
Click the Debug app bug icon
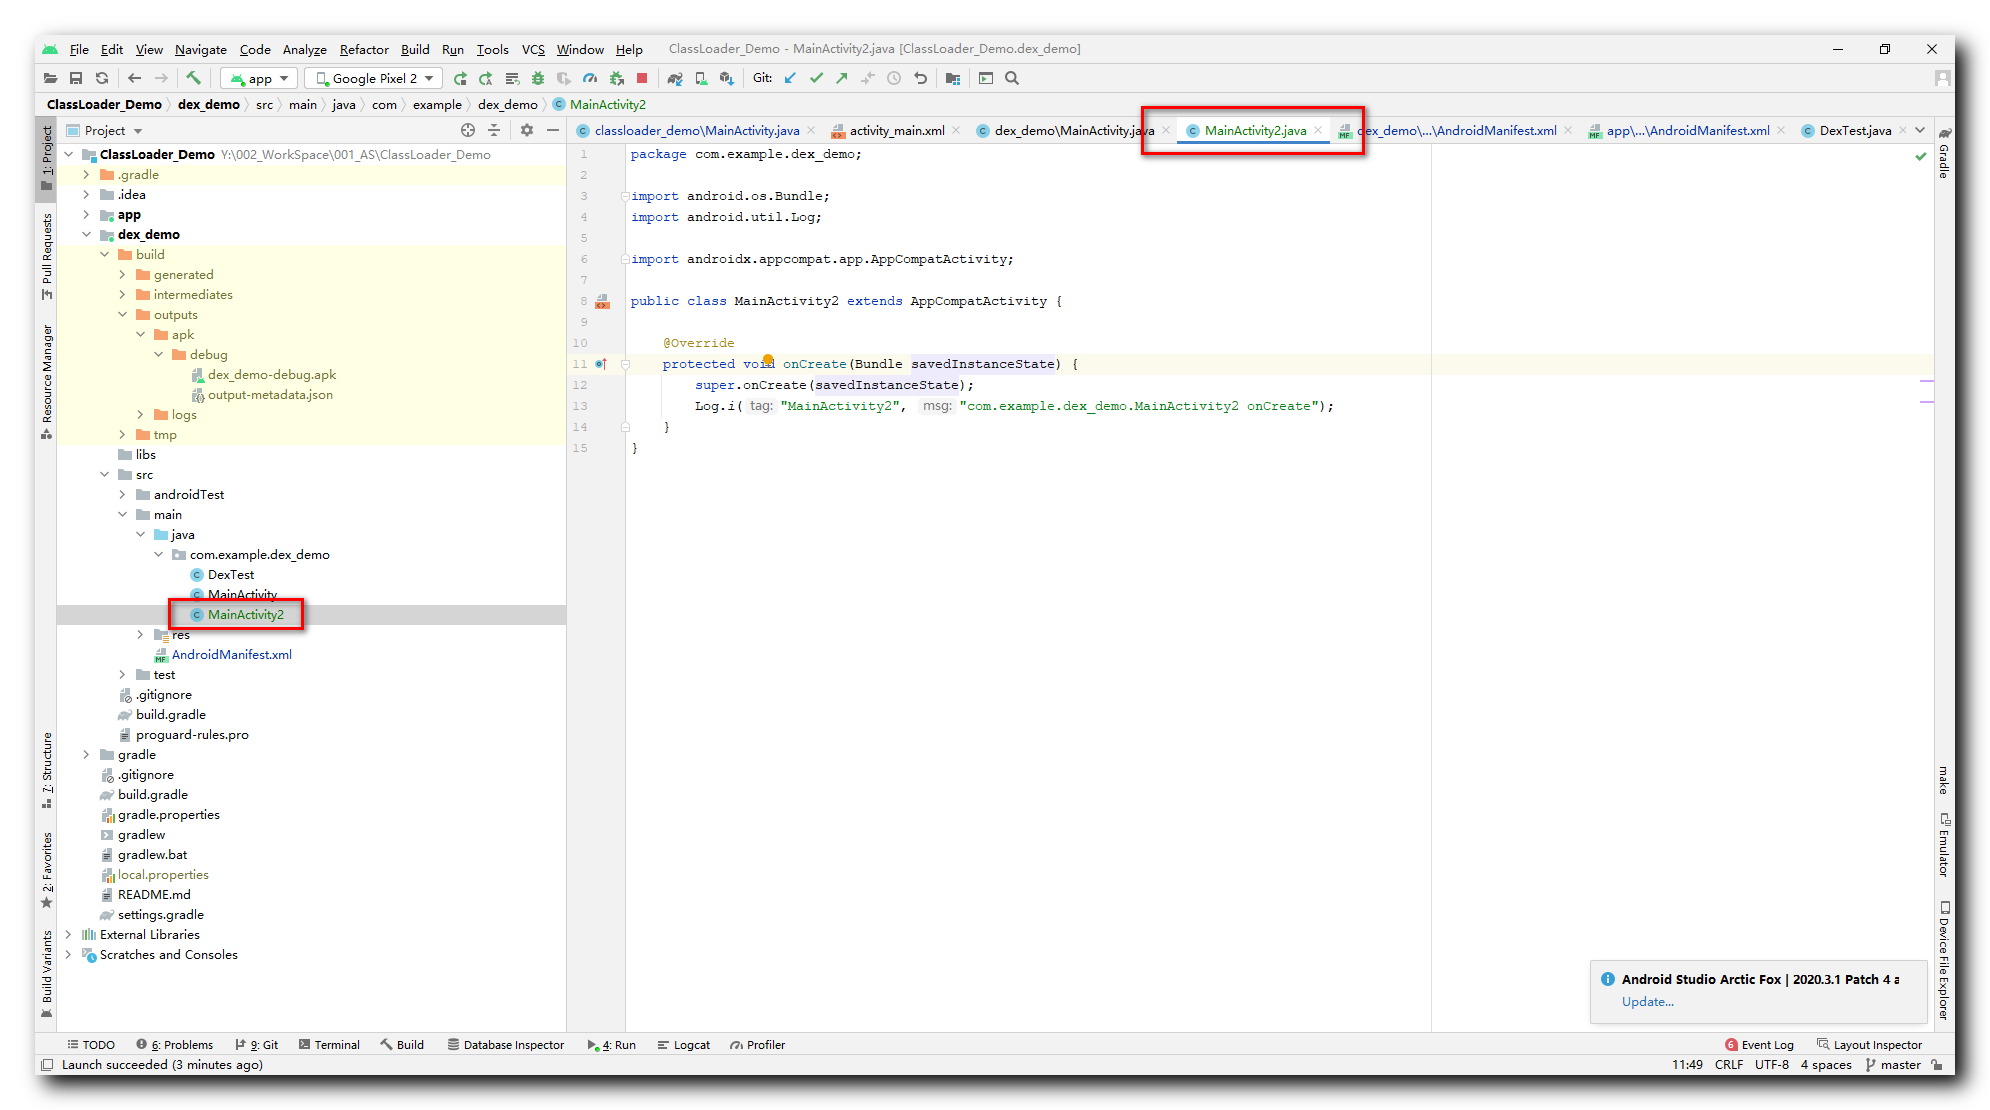pos(538,78)
